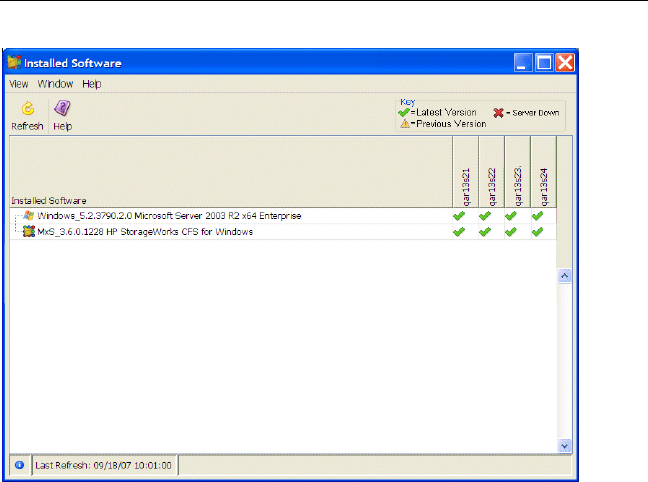Click the Refresh toolbar icon
The width and height of the screenshot is (648, 482).
pyautogui.click(x=28, y=108)
